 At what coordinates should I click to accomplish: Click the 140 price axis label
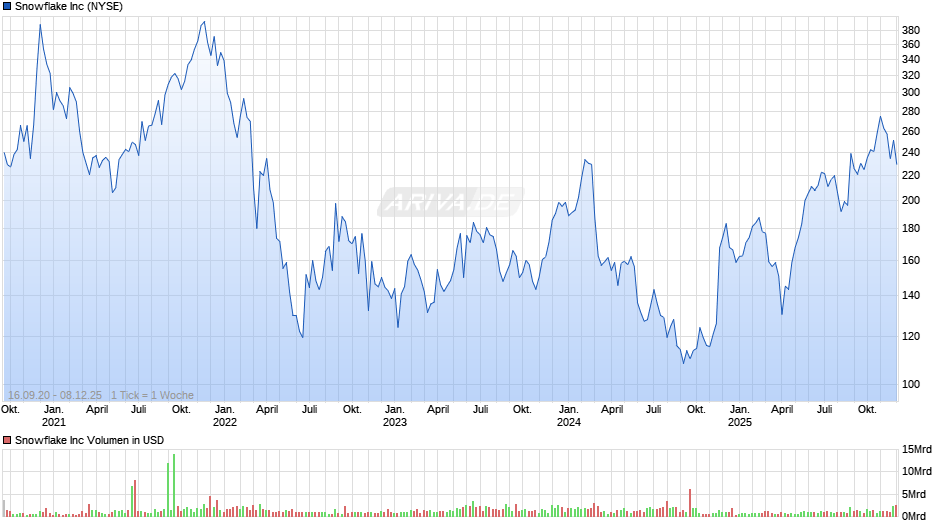pyautogui.click(x=911, y=295)
